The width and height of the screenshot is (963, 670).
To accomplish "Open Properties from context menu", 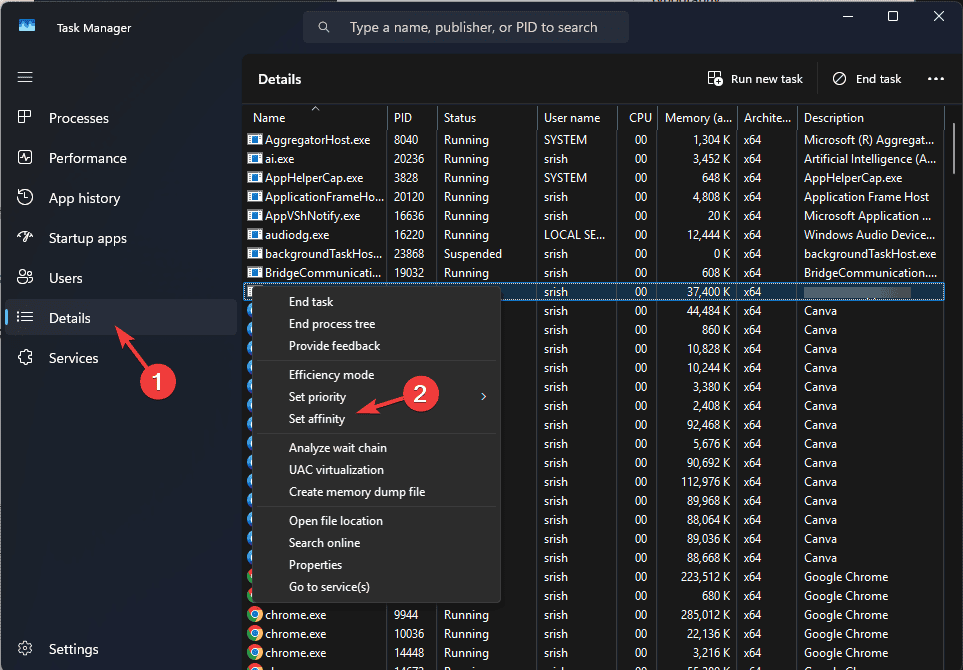I will pos(315,565).
